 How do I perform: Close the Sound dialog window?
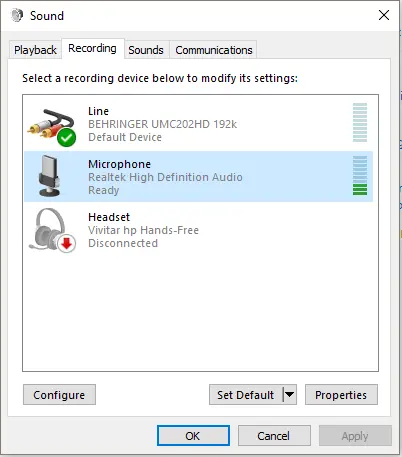pyautogui.click(x=384, y=15)
